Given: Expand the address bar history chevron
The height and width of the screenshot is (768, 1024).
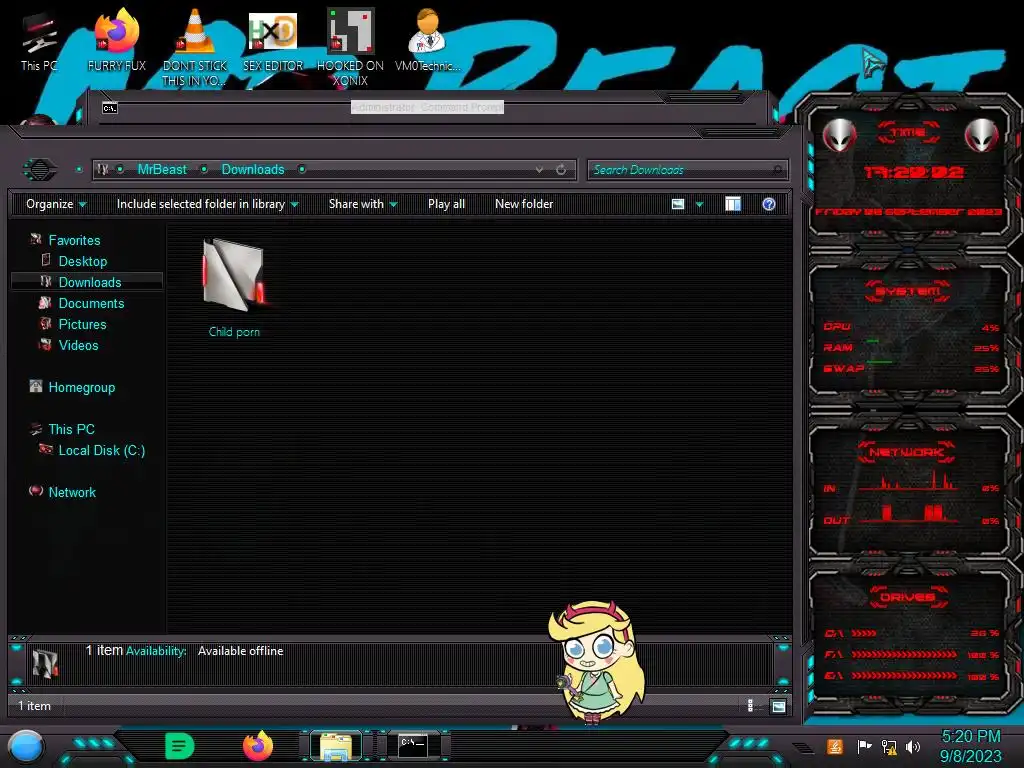Looking at the screenshot, I should [539, 170].
